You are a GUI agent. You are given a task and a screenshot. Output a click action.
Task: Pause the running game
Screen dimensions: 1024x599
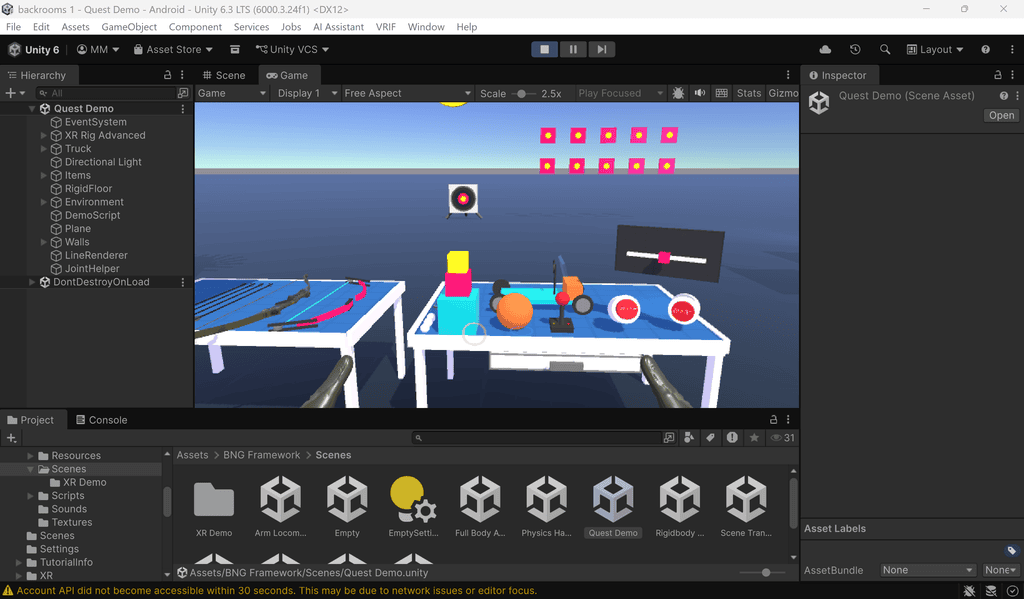573,50
